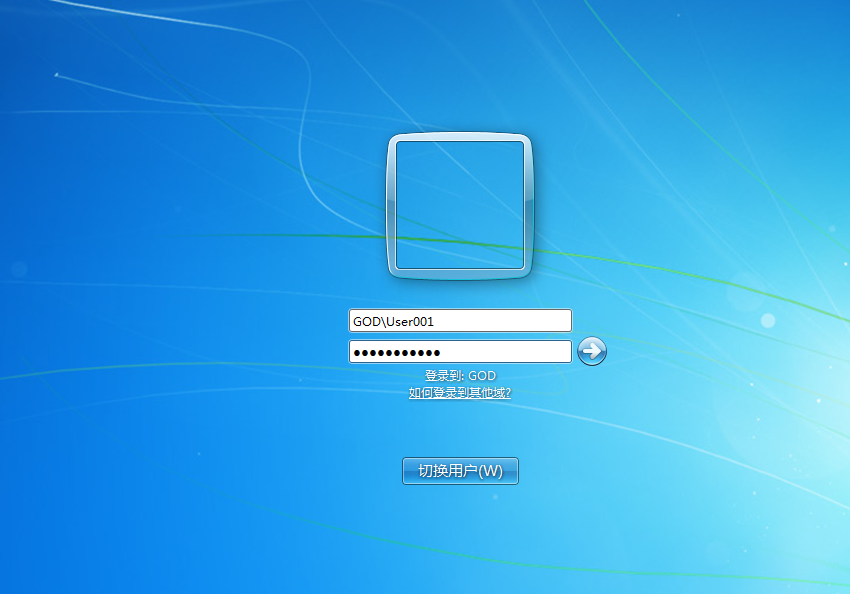
Task: Click the 登录到: GOD domain label
Action: click(x=460, y=376)
